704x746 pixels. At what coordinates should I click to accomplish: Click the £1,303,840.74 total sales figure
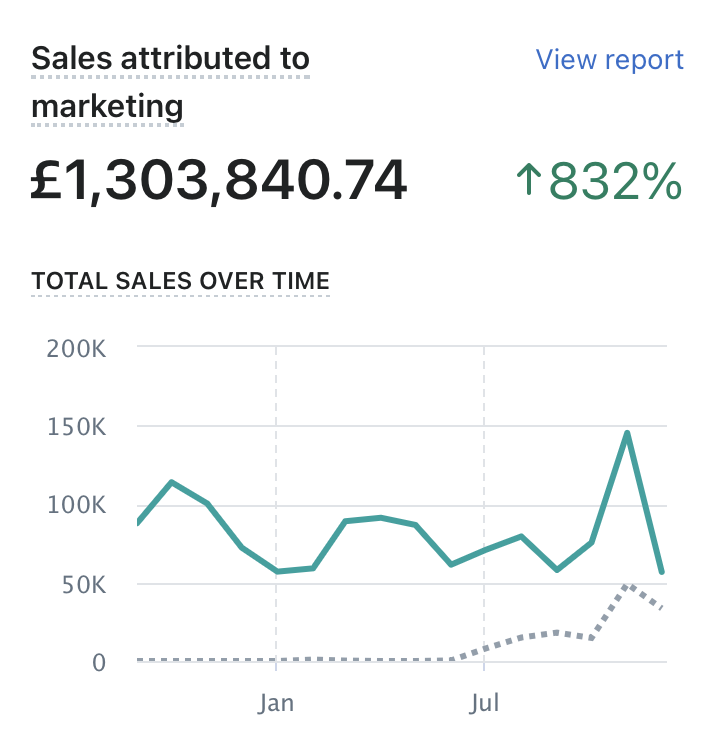coord(219,182)
